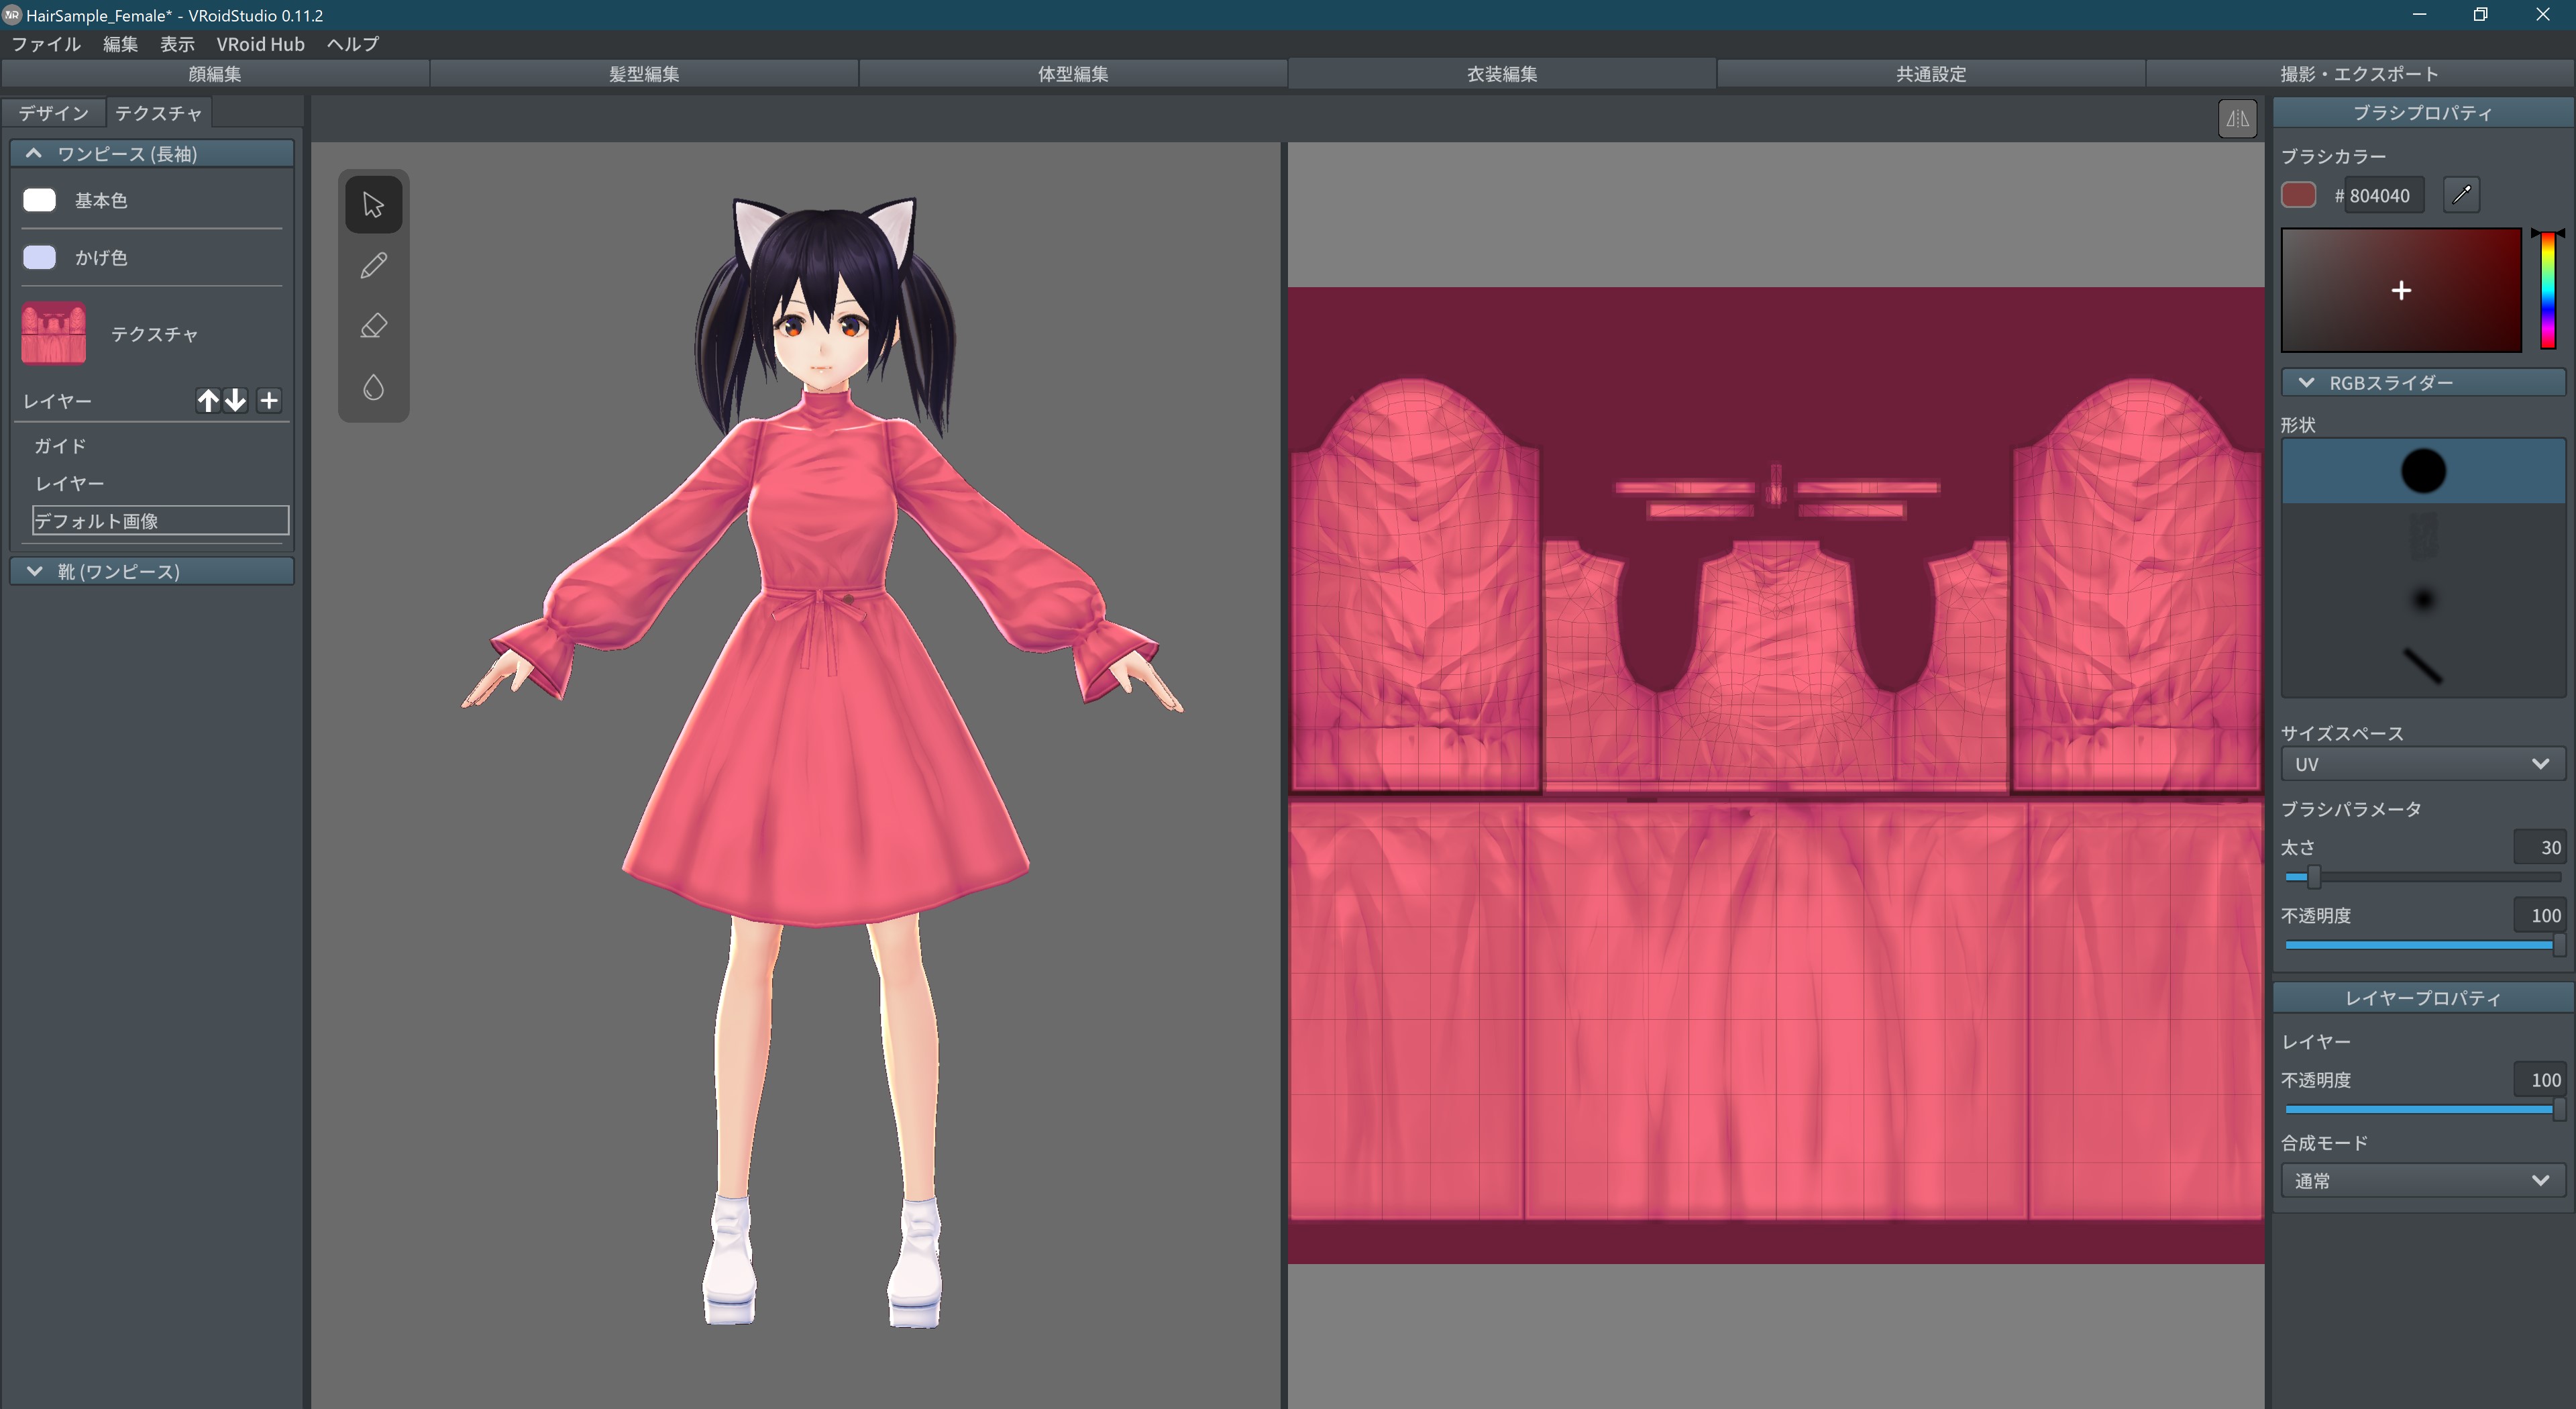Open the ヘルプ menu
This screenshot has height=1409, width=2576.
coord(352,44)
